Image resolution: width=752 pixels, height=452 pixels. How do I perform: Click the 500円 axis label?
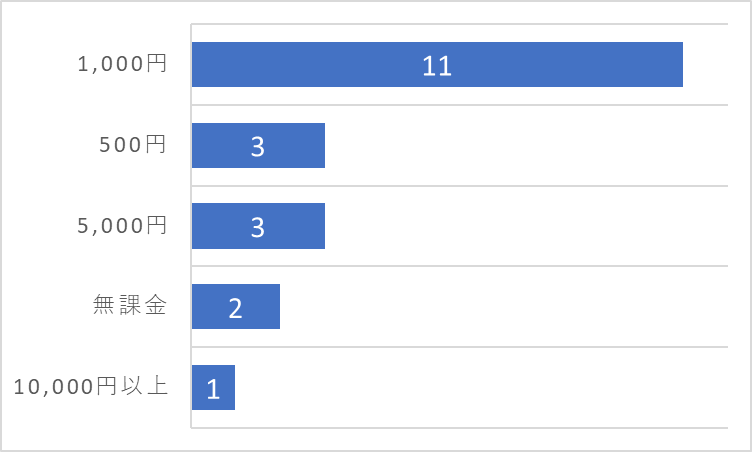(x=133, y=144)
